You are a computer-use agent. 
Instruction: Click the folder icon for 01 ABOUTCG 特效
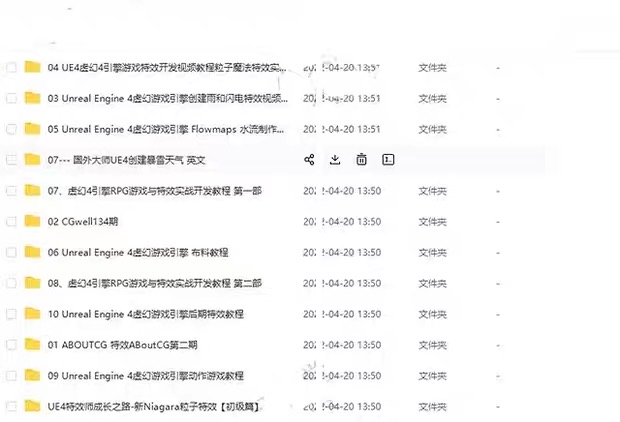click(32, 345)
